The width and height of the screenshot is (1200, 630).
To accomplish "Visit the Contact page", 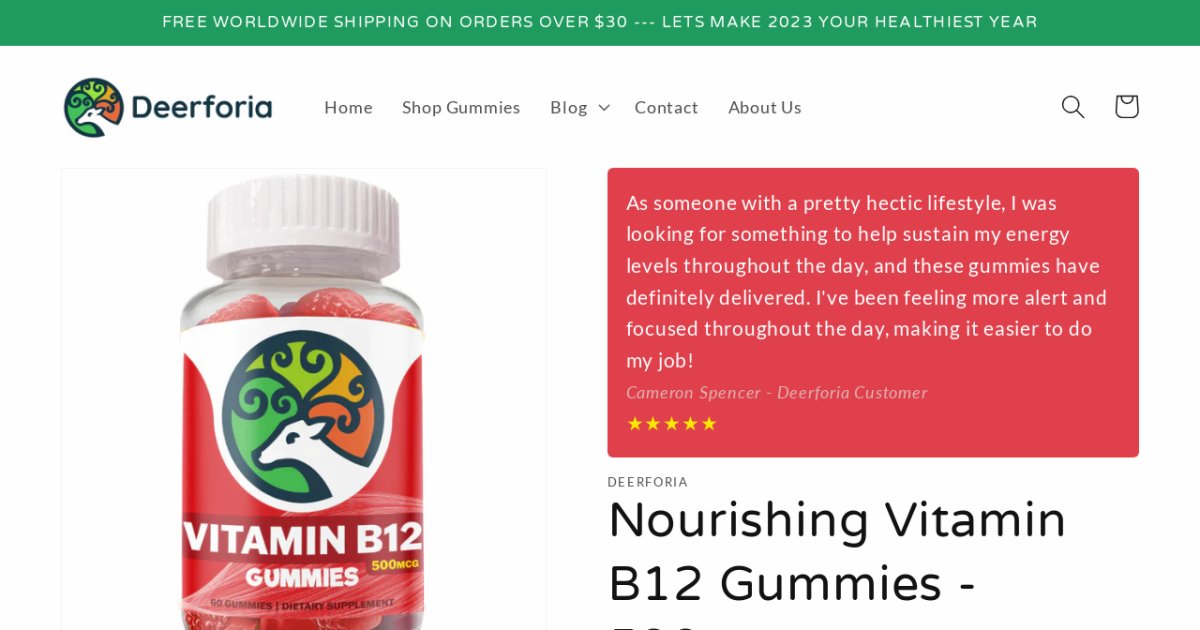I will point(666,107).
